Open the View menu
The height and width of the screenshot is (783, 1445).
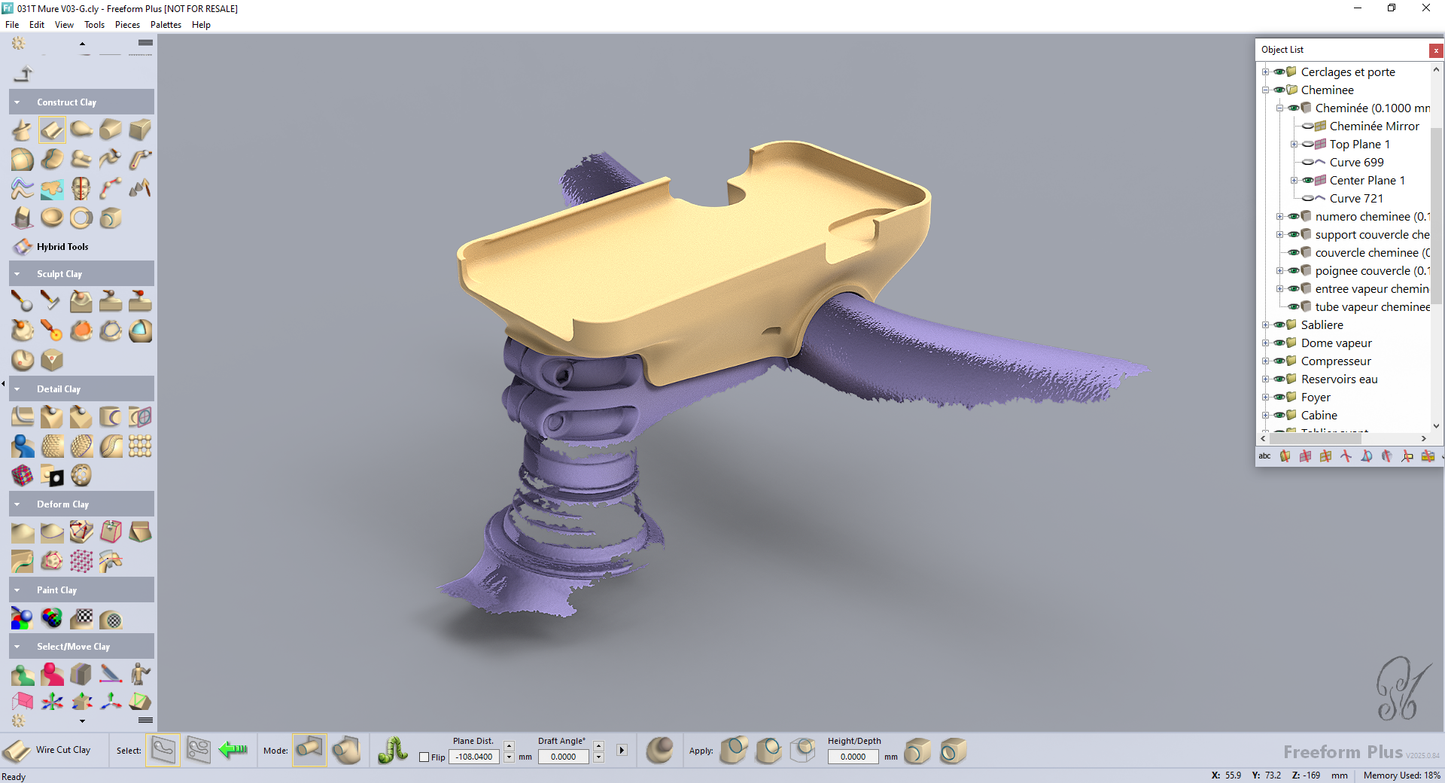(64, 25)
